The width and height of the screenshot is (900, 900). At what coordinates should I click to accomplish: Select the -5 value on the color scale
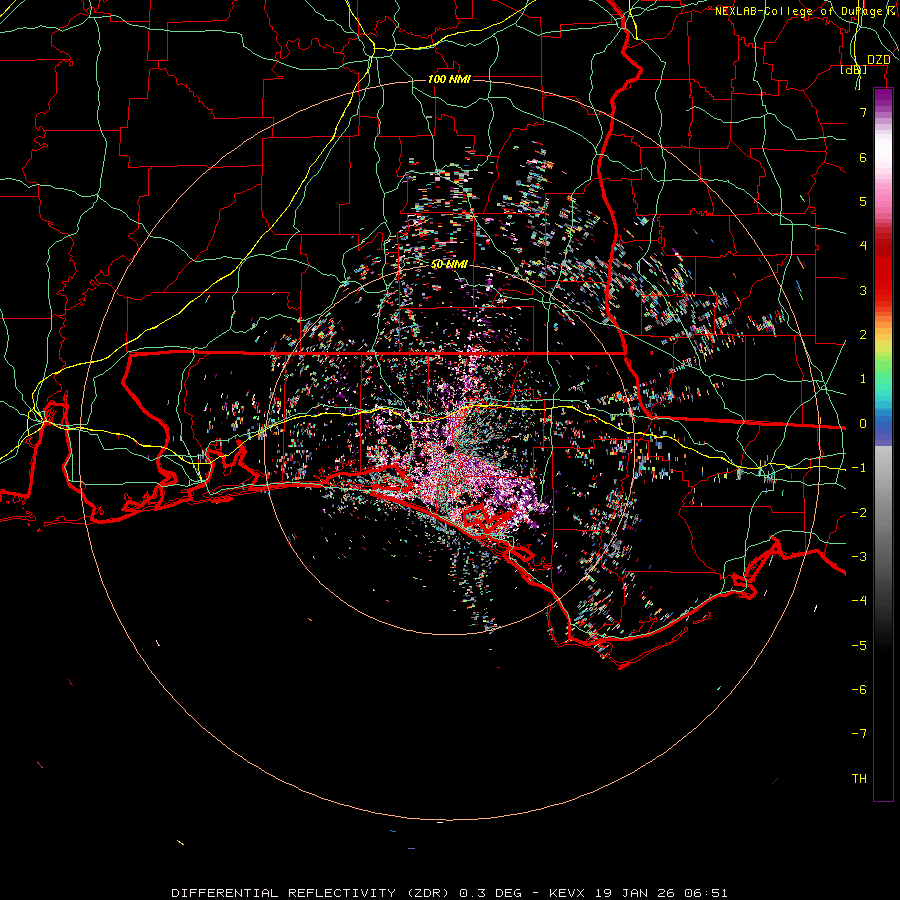[859, 646]
